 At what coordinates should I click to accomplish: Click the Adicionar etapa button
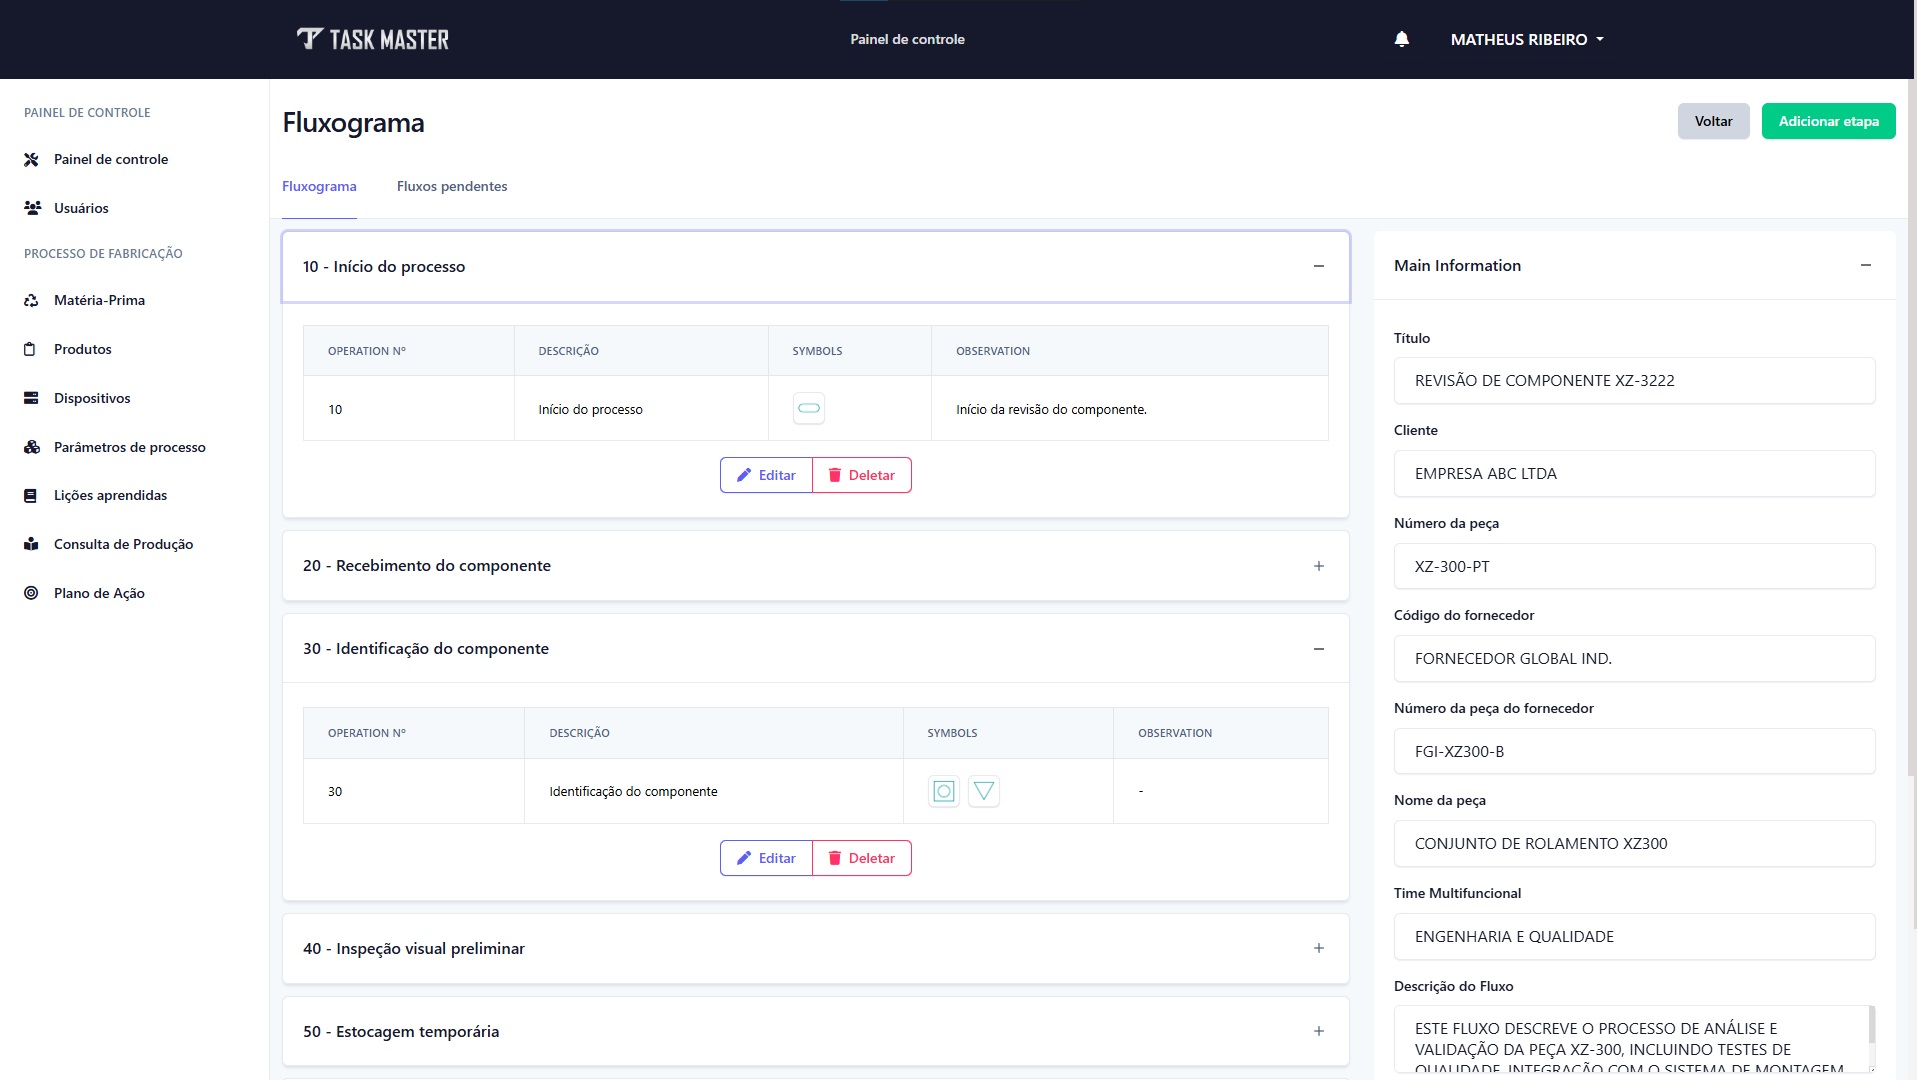(1827, 121)
